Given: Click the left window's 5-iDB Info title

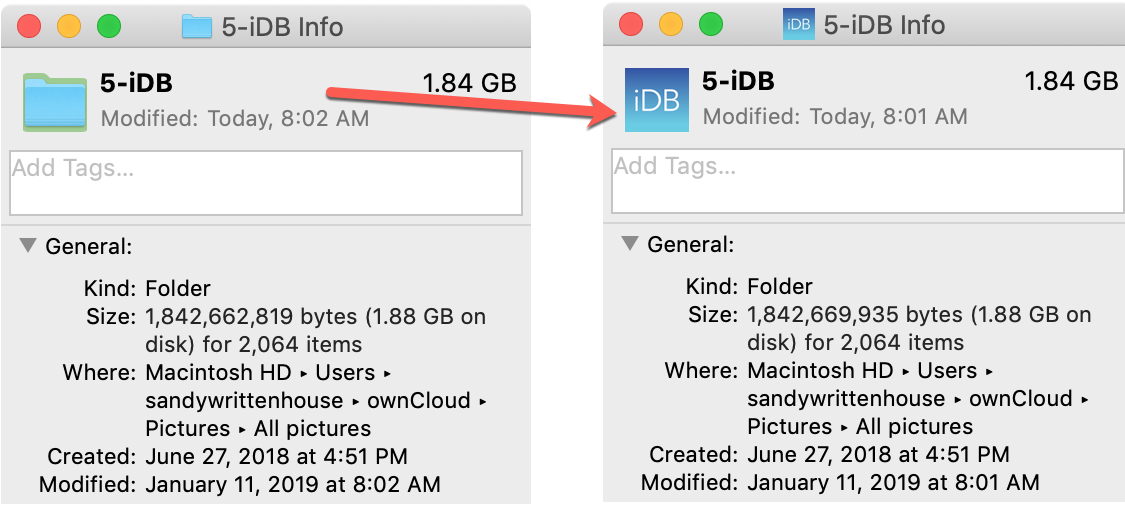Looking at the screenshot, I should coord(282,27).
